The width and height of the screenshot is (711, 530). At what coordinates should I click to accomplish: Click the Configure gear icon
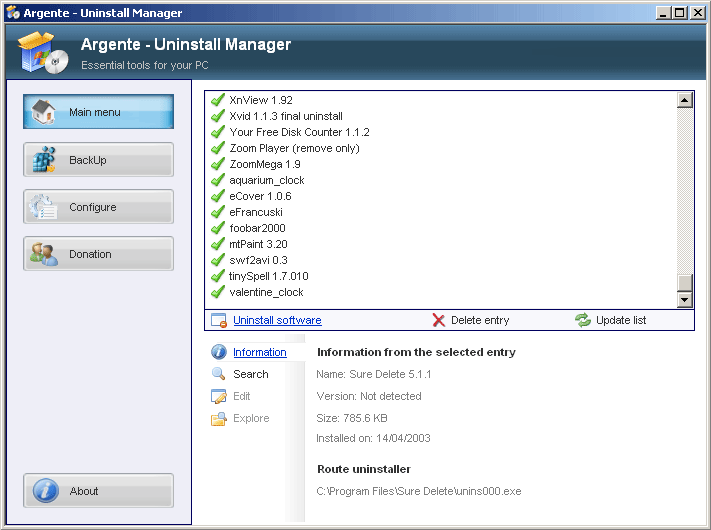(44, 207)
